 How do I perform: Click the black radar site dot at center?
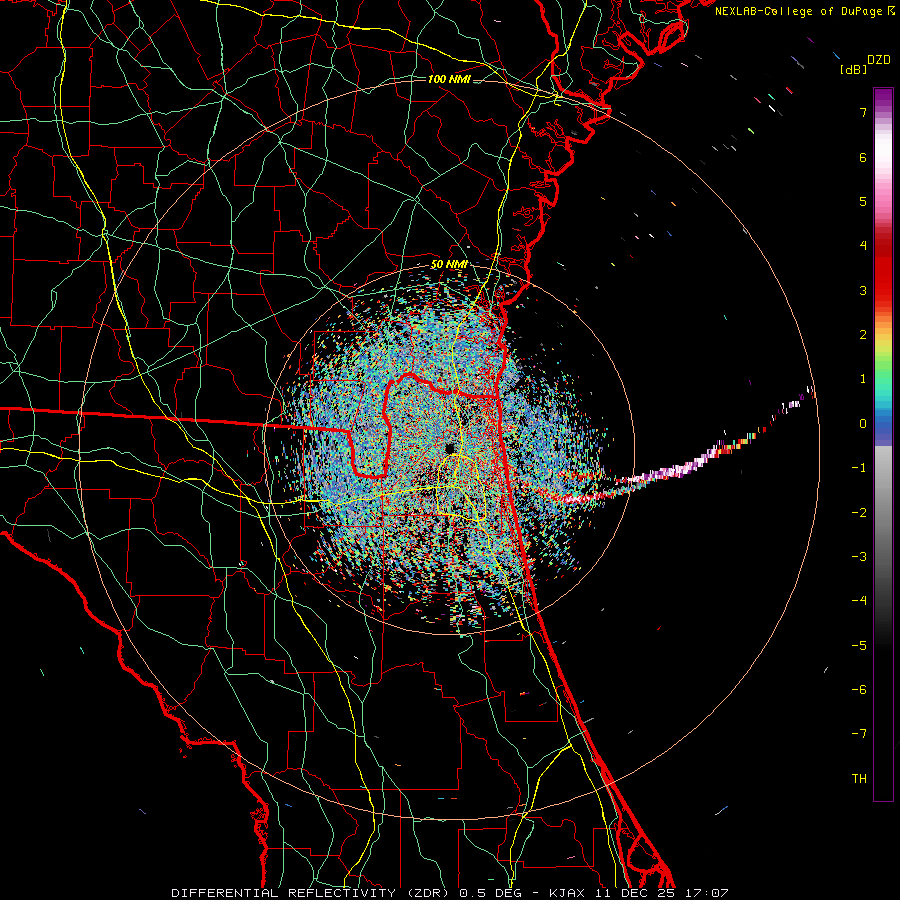click(450, 448)
